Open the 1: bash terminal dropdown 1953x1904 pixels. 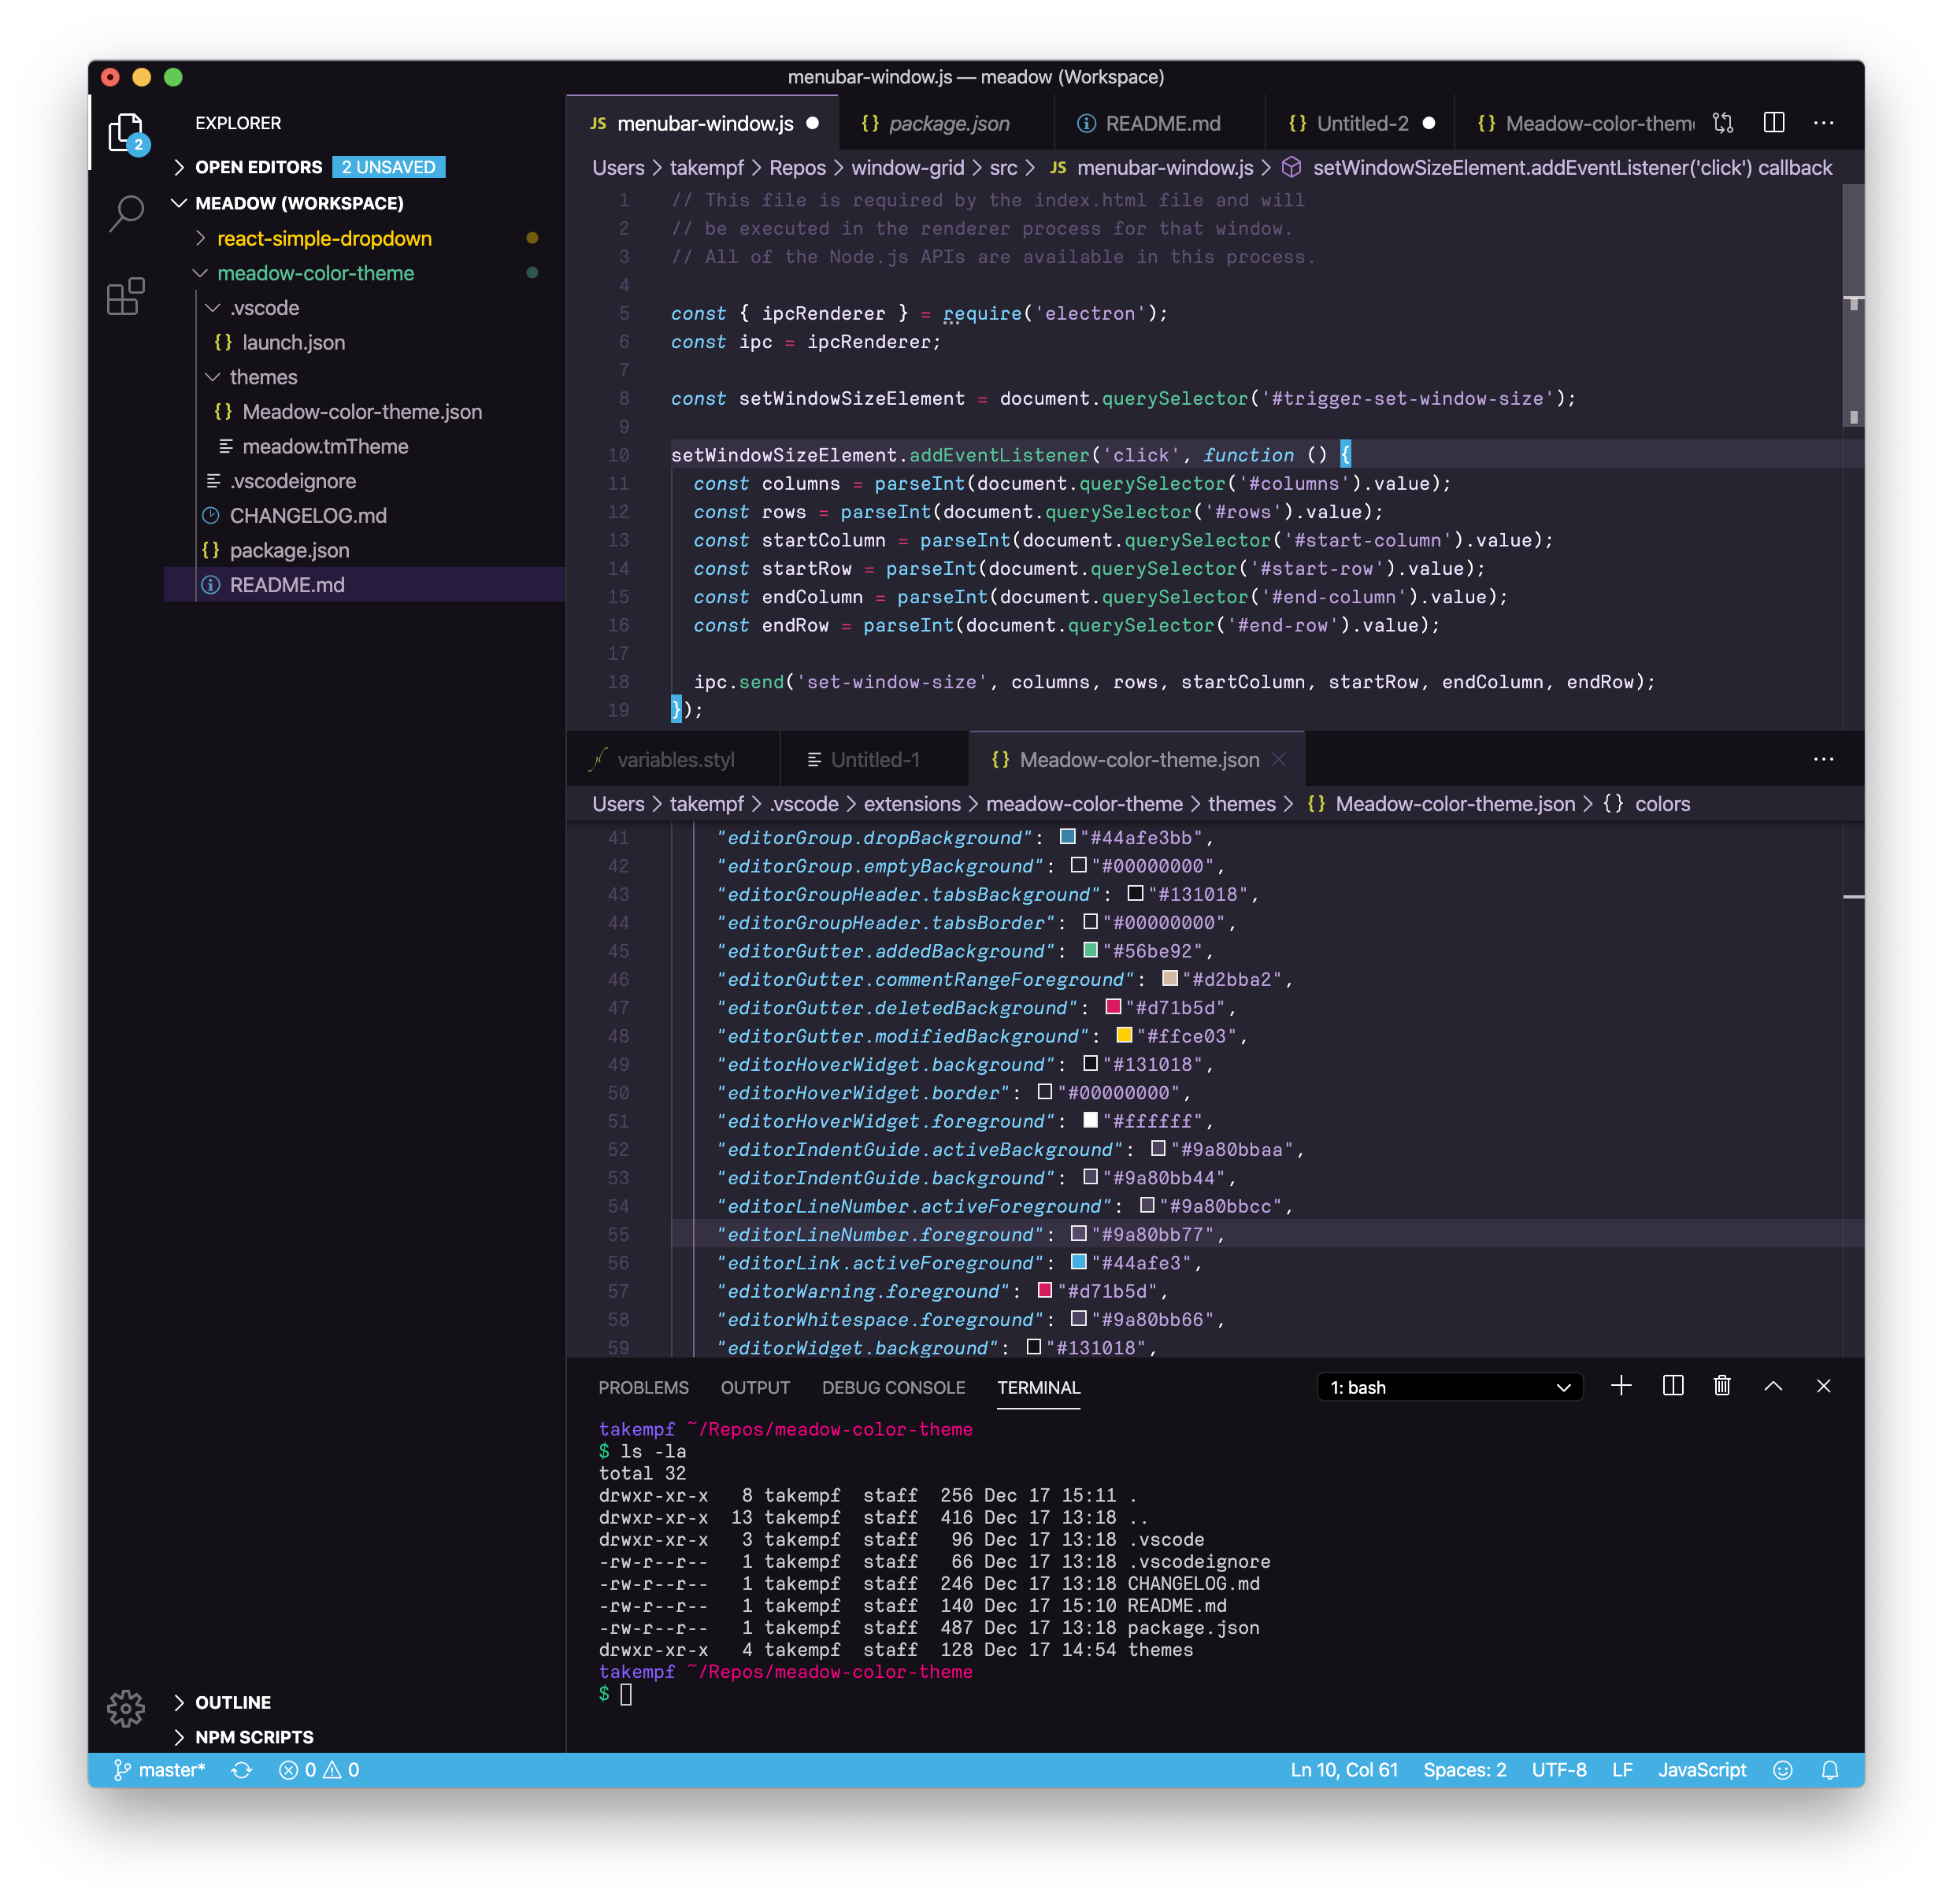coord(1450,1387)
